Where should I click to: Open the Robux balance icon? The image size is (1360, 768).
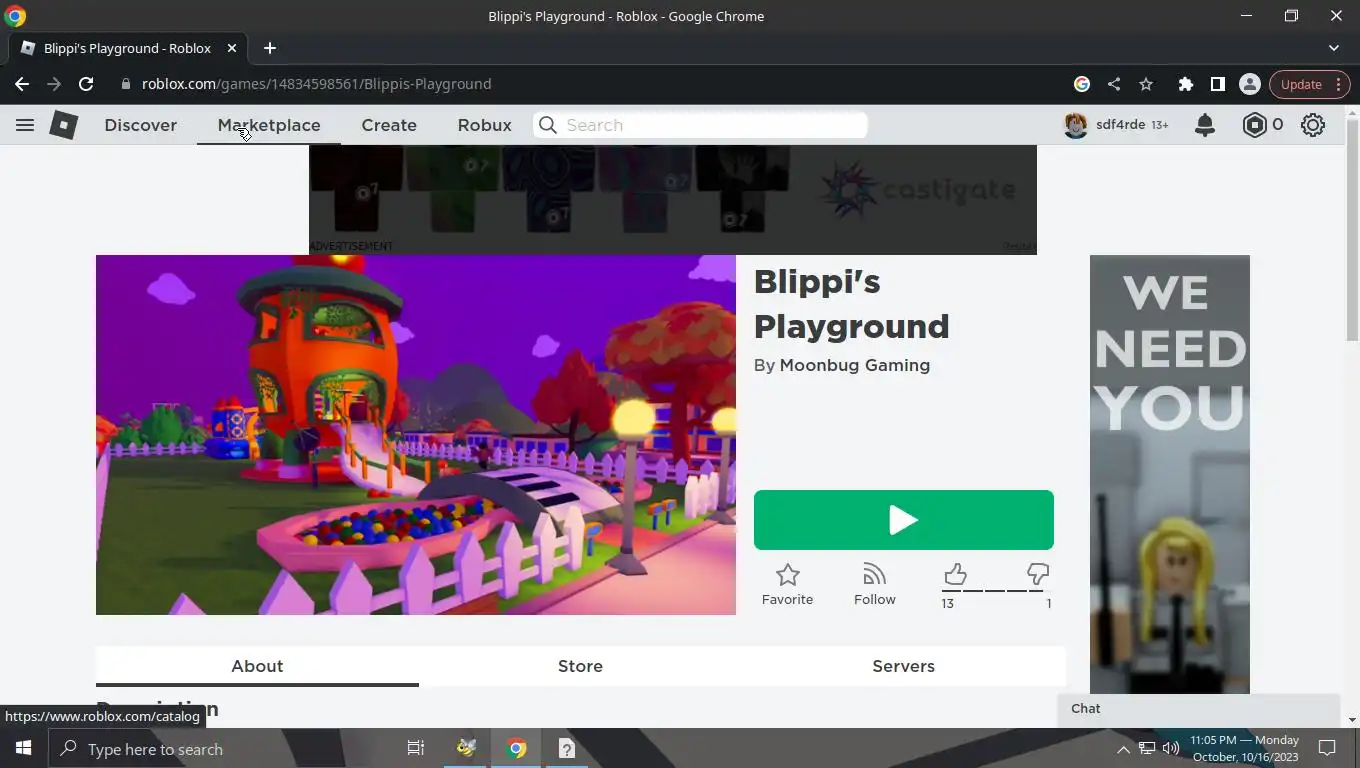point(1254,125)
